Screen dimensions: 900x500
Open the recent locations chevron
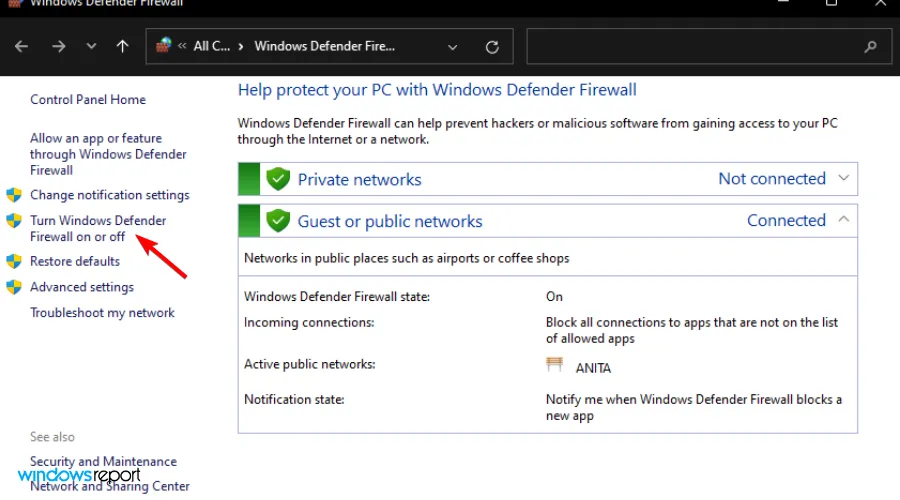click(91, 47)
